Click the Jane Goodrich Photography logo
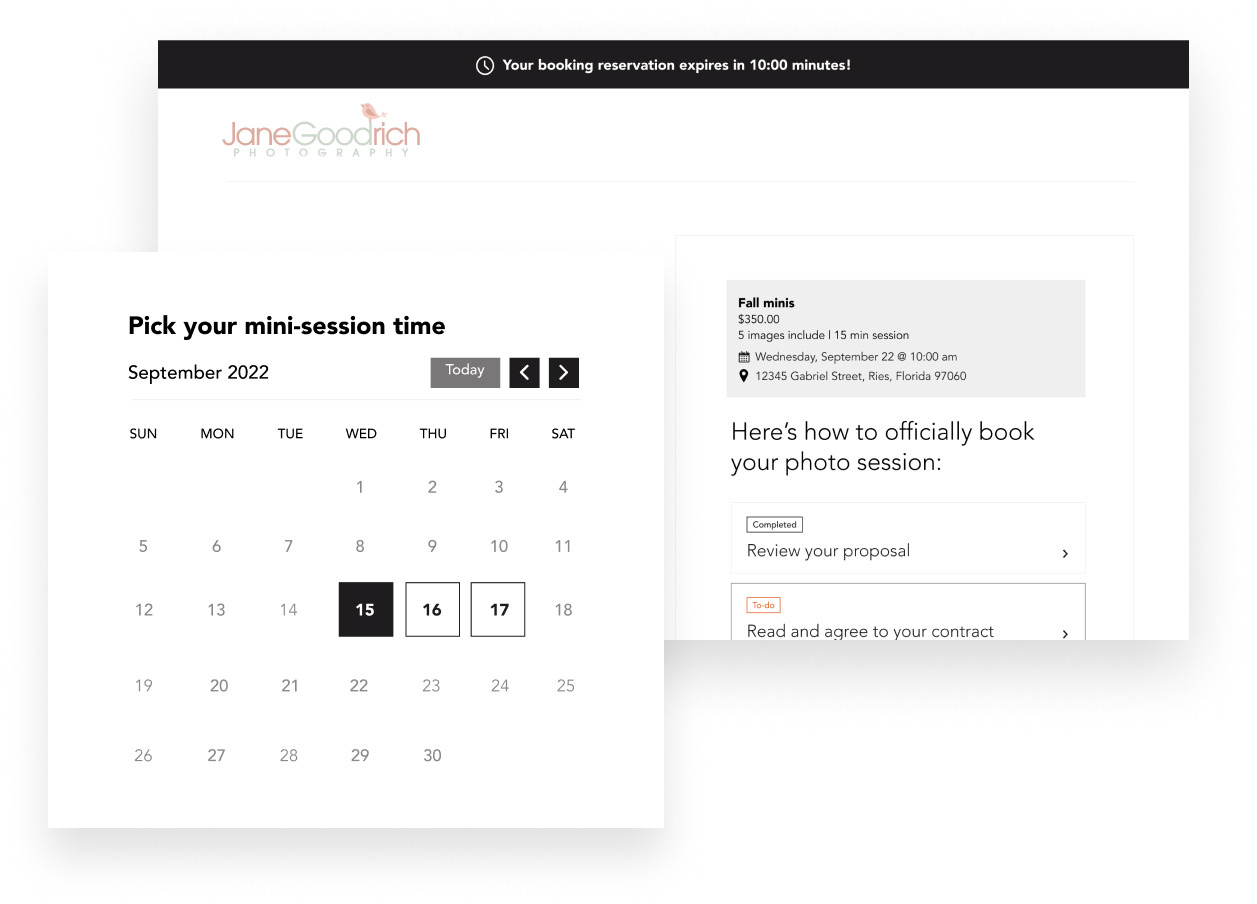This screenshot has width=1257, height=904. click(x=320, y=131)
